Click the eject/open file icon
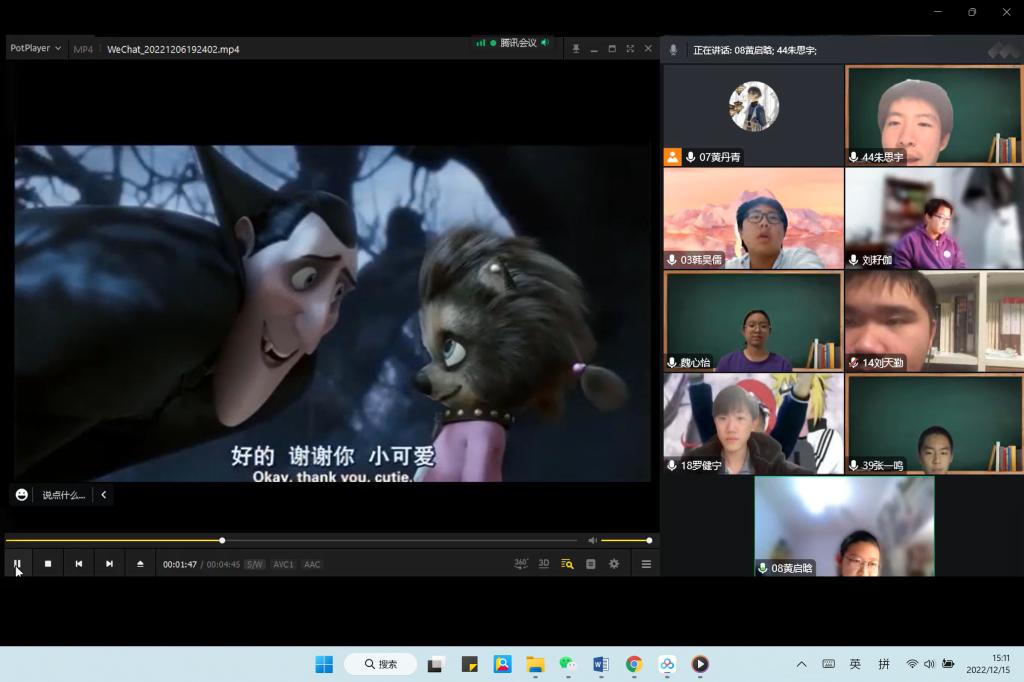 (140, 564)
